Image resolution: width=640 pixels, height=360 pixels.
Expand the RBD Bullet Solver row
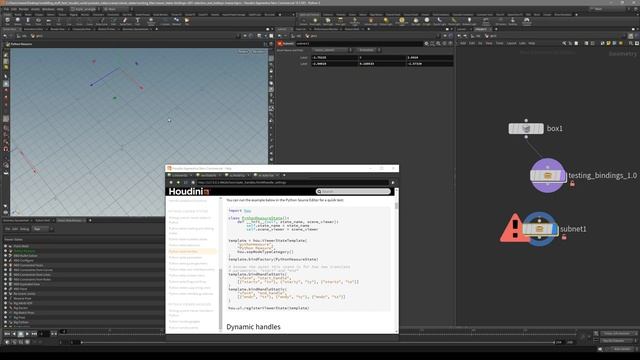pyautogui.click(x=5, y=256)
